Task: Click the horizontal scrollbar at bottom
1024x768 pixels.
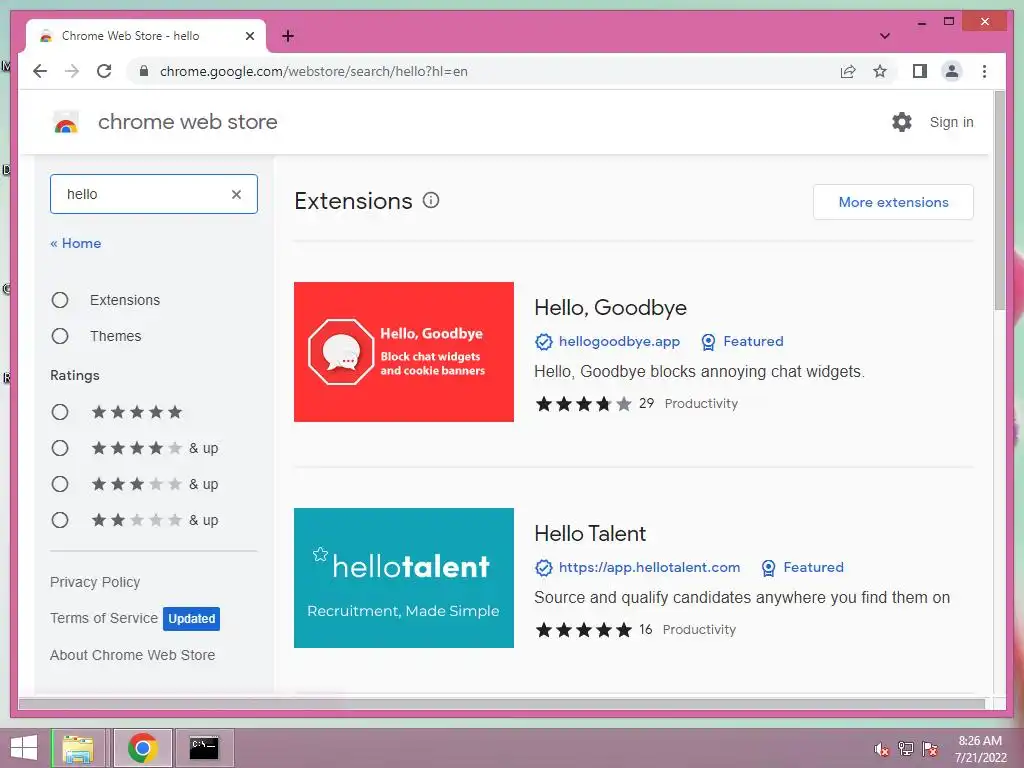Action: [502, 704]
